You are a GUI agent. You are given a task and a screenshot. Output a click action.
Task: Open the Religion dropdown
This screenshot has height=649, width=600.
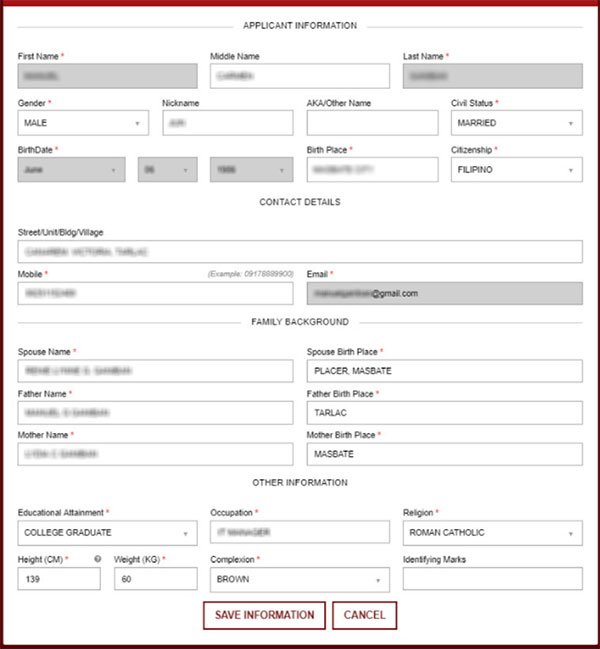point(492,533)
